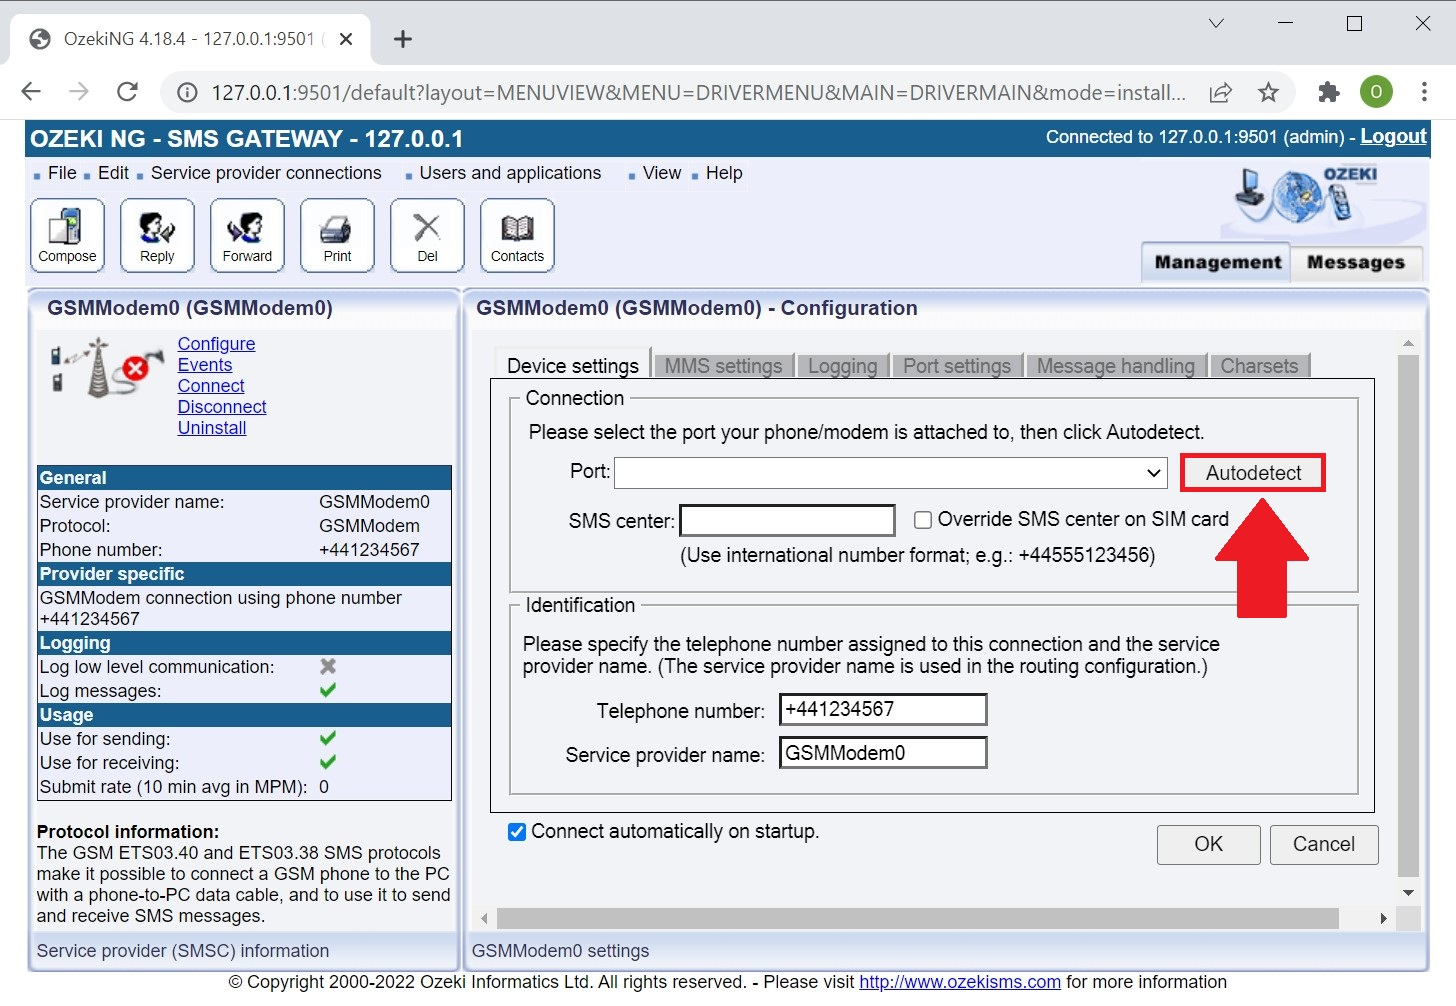Go forward in browser history
The image size is (1456, 1006).
tap(79, 92)
